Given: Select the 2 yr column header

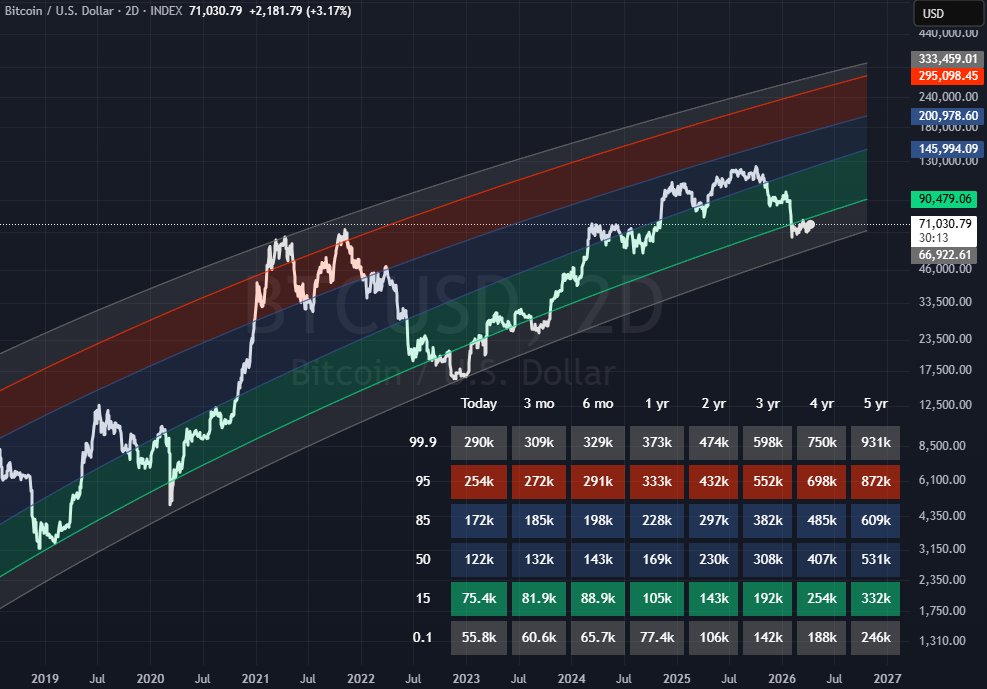Looking at the screenshot, I should 713,403.
